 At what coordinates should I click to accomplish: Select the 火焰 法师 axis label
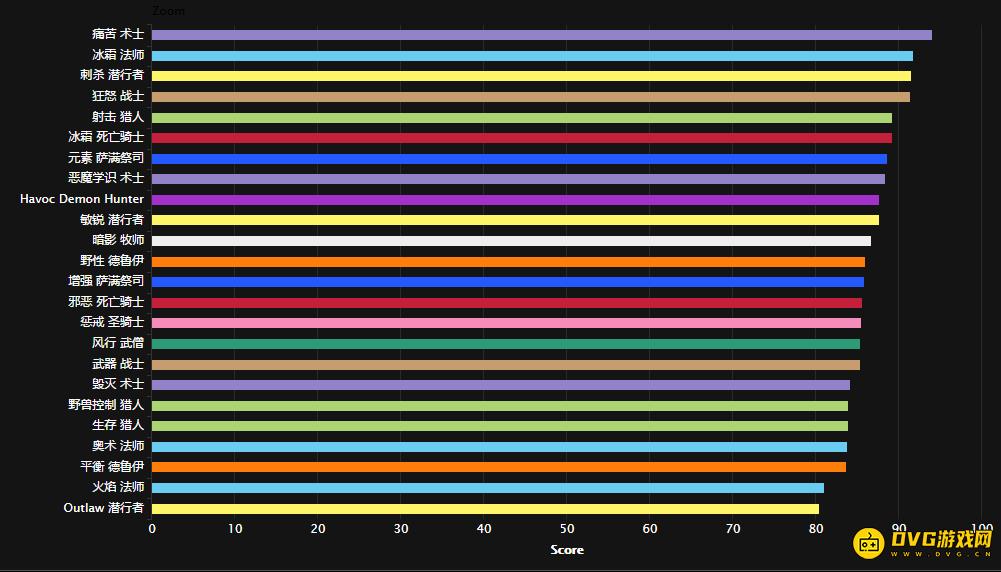point(118,488)
